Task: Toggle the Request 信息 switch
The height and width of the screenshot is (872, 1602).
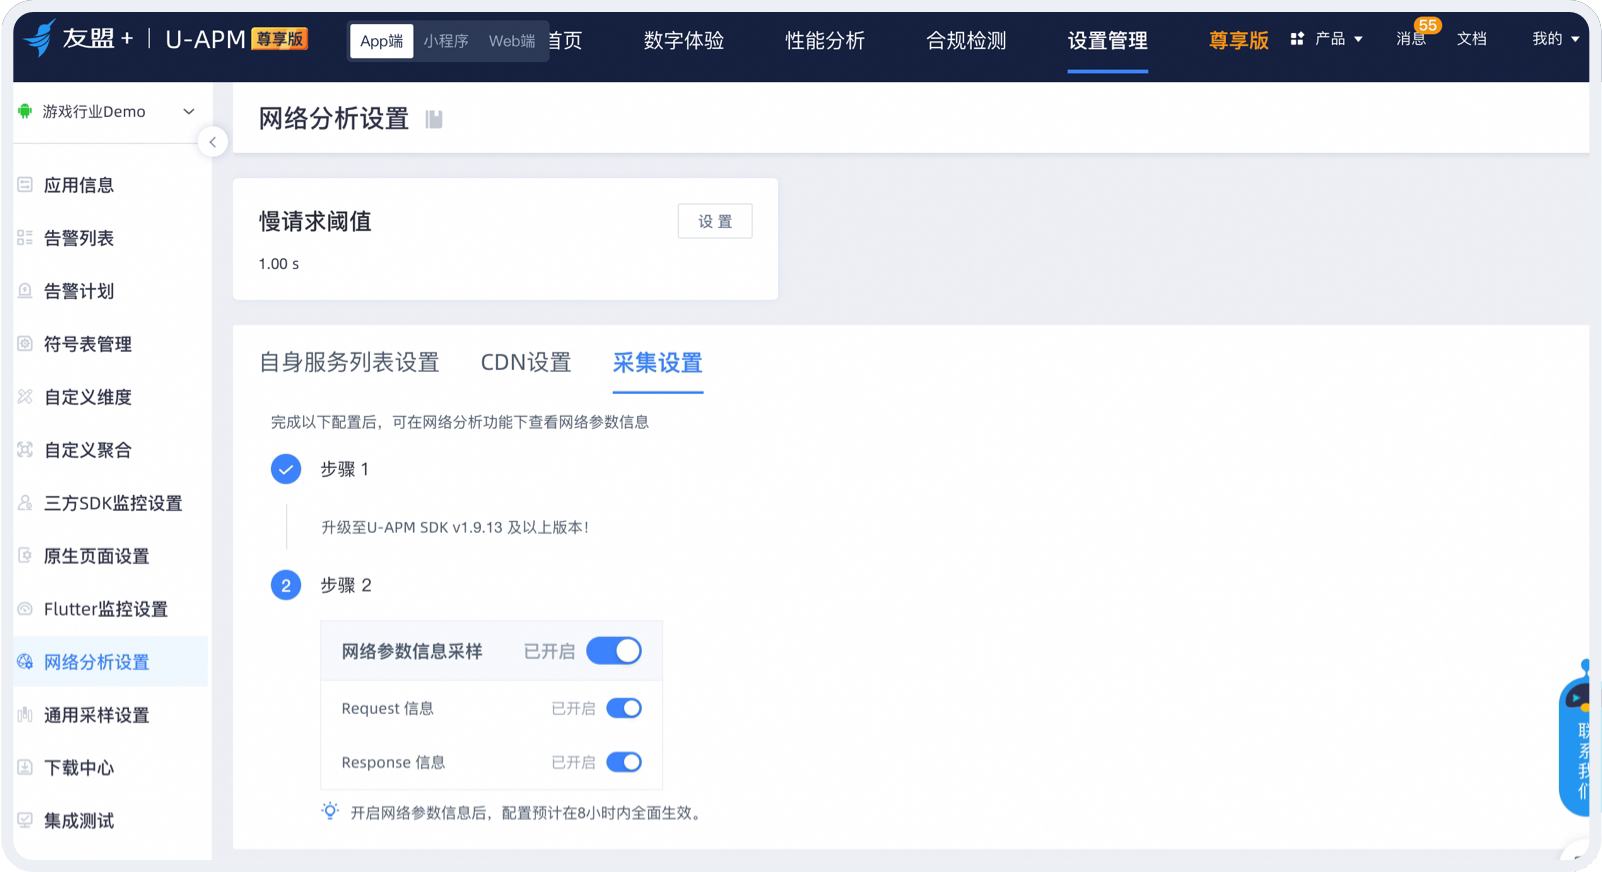Action: tap(624, 708)
